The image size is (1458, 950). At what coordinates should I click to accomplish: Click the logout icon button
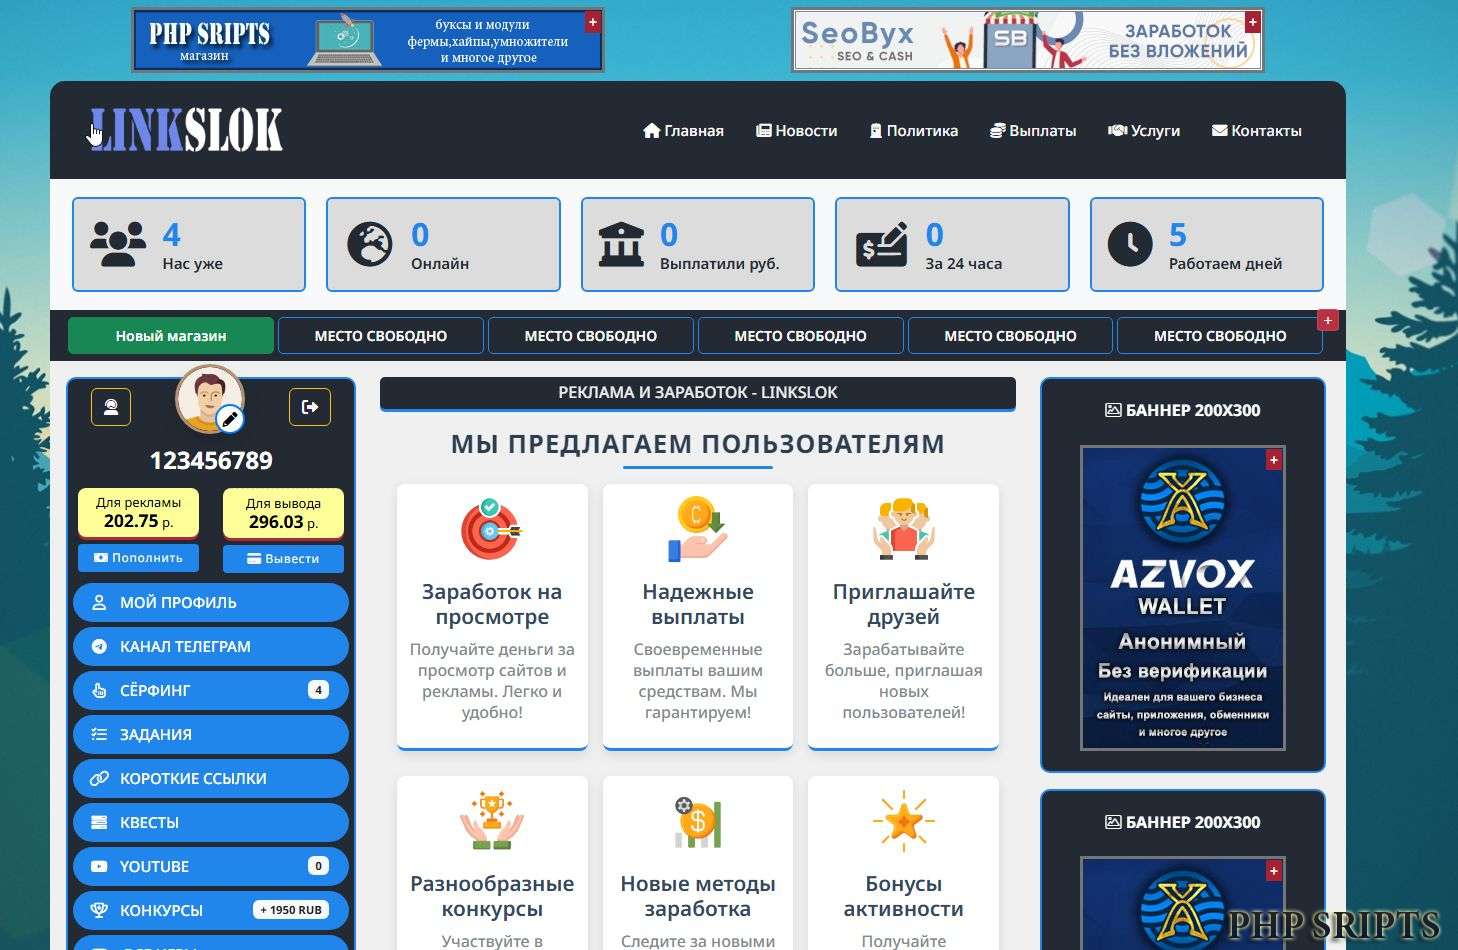click(x=310, y=407)
